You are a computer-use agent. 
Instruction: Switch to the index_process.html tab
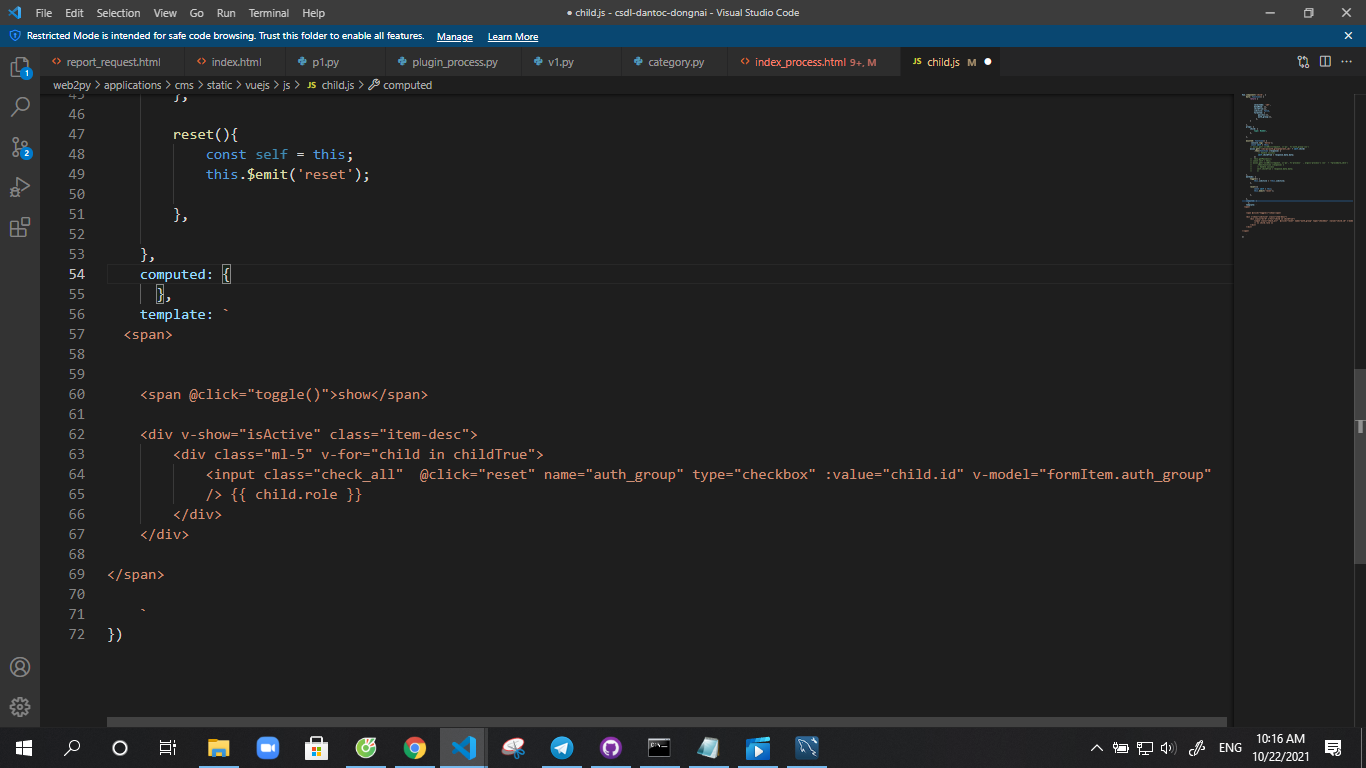[x=800, y=62]
